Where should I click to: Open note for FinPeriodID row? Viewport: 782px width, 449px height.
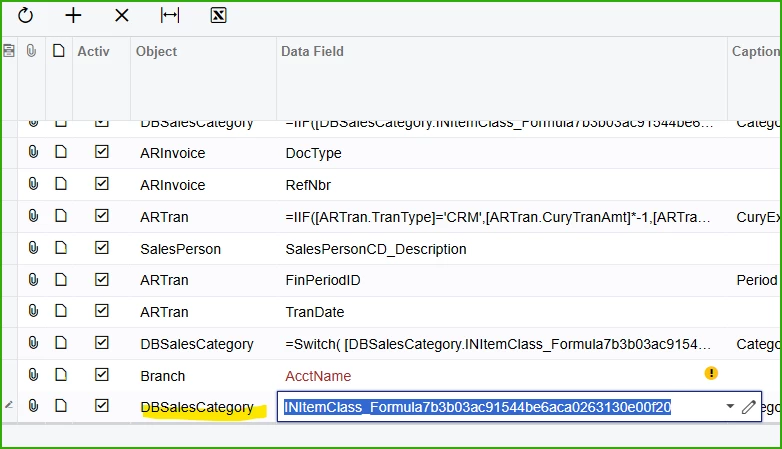click(x=61, y=279)
